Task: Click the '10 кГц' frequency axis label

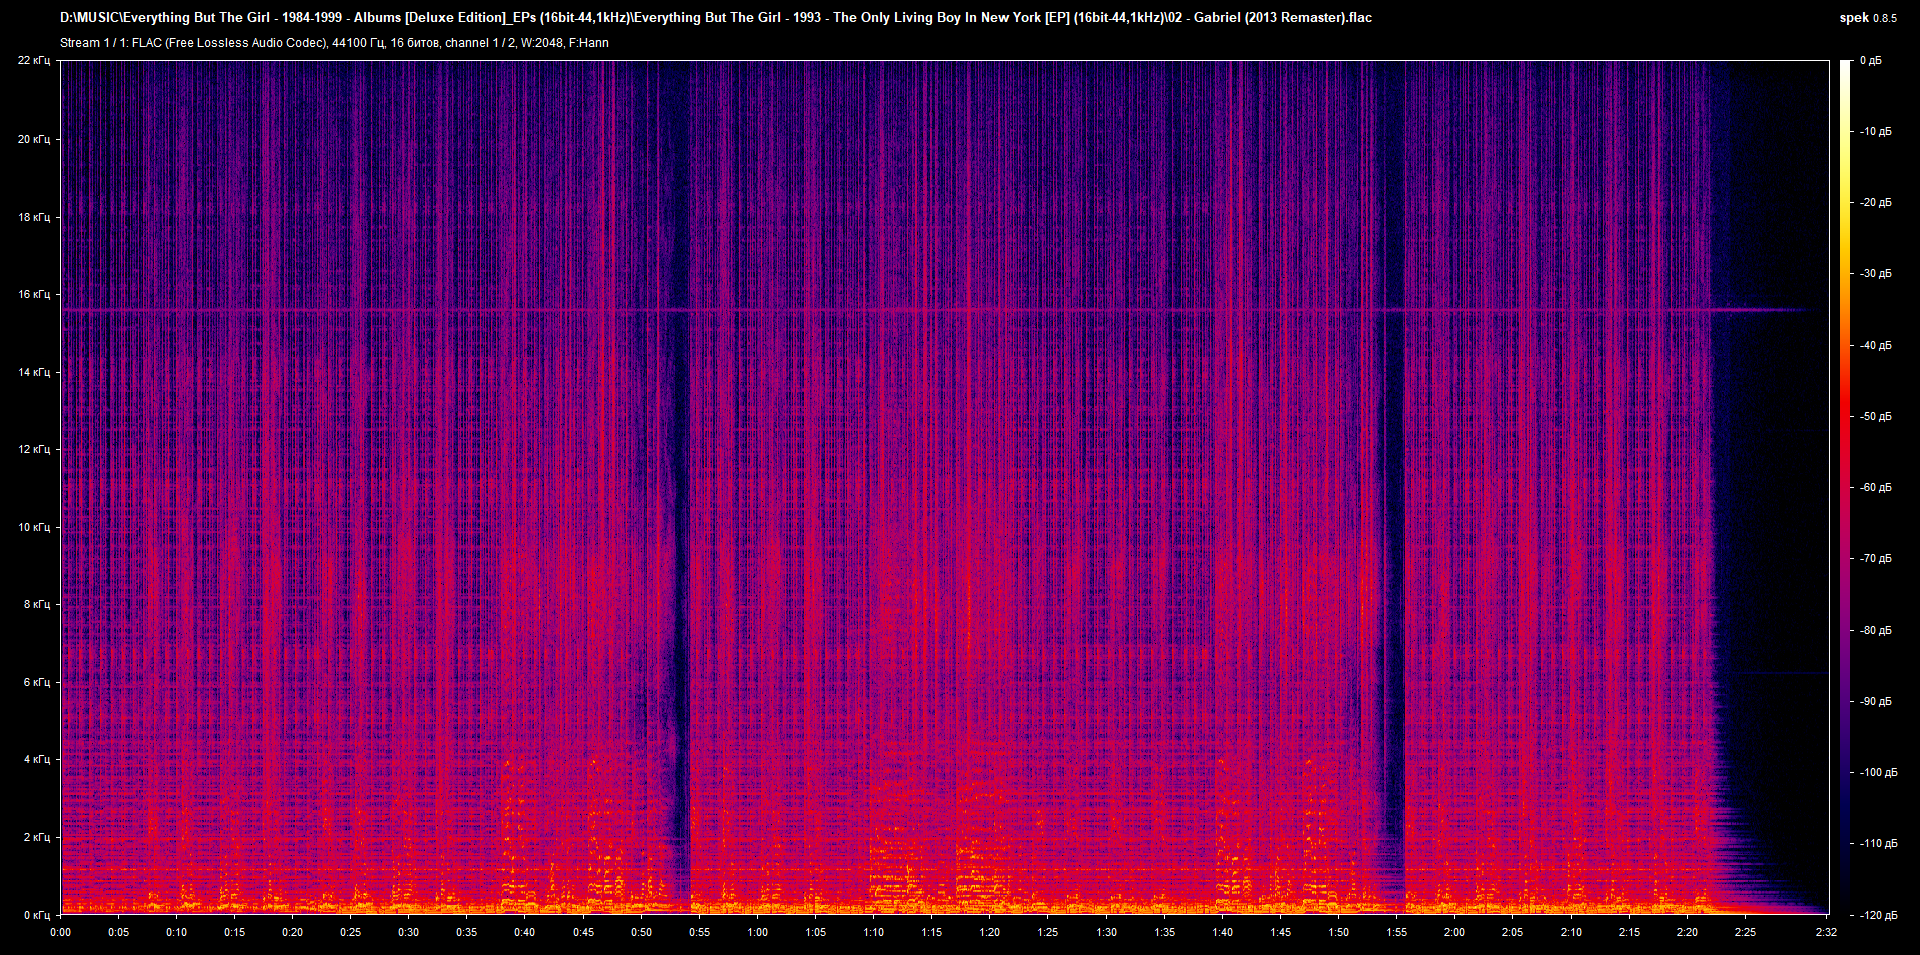Action: pyautogui.click(x=34, y=527)
